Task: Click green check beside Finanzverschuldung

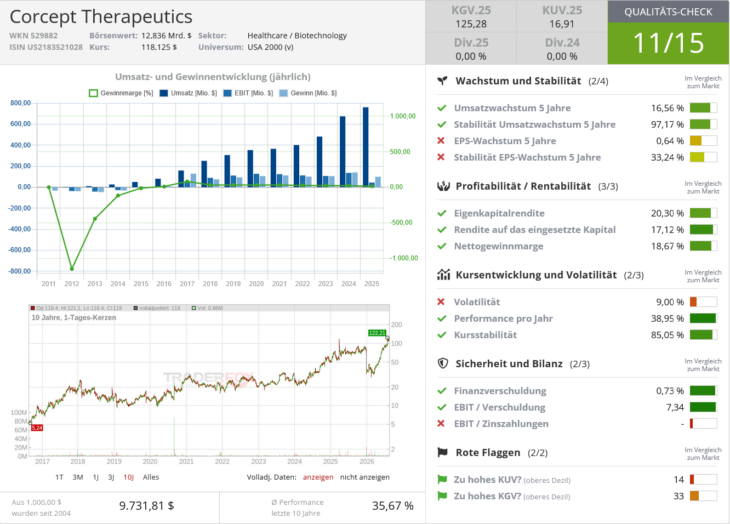Action: (442, 391)
